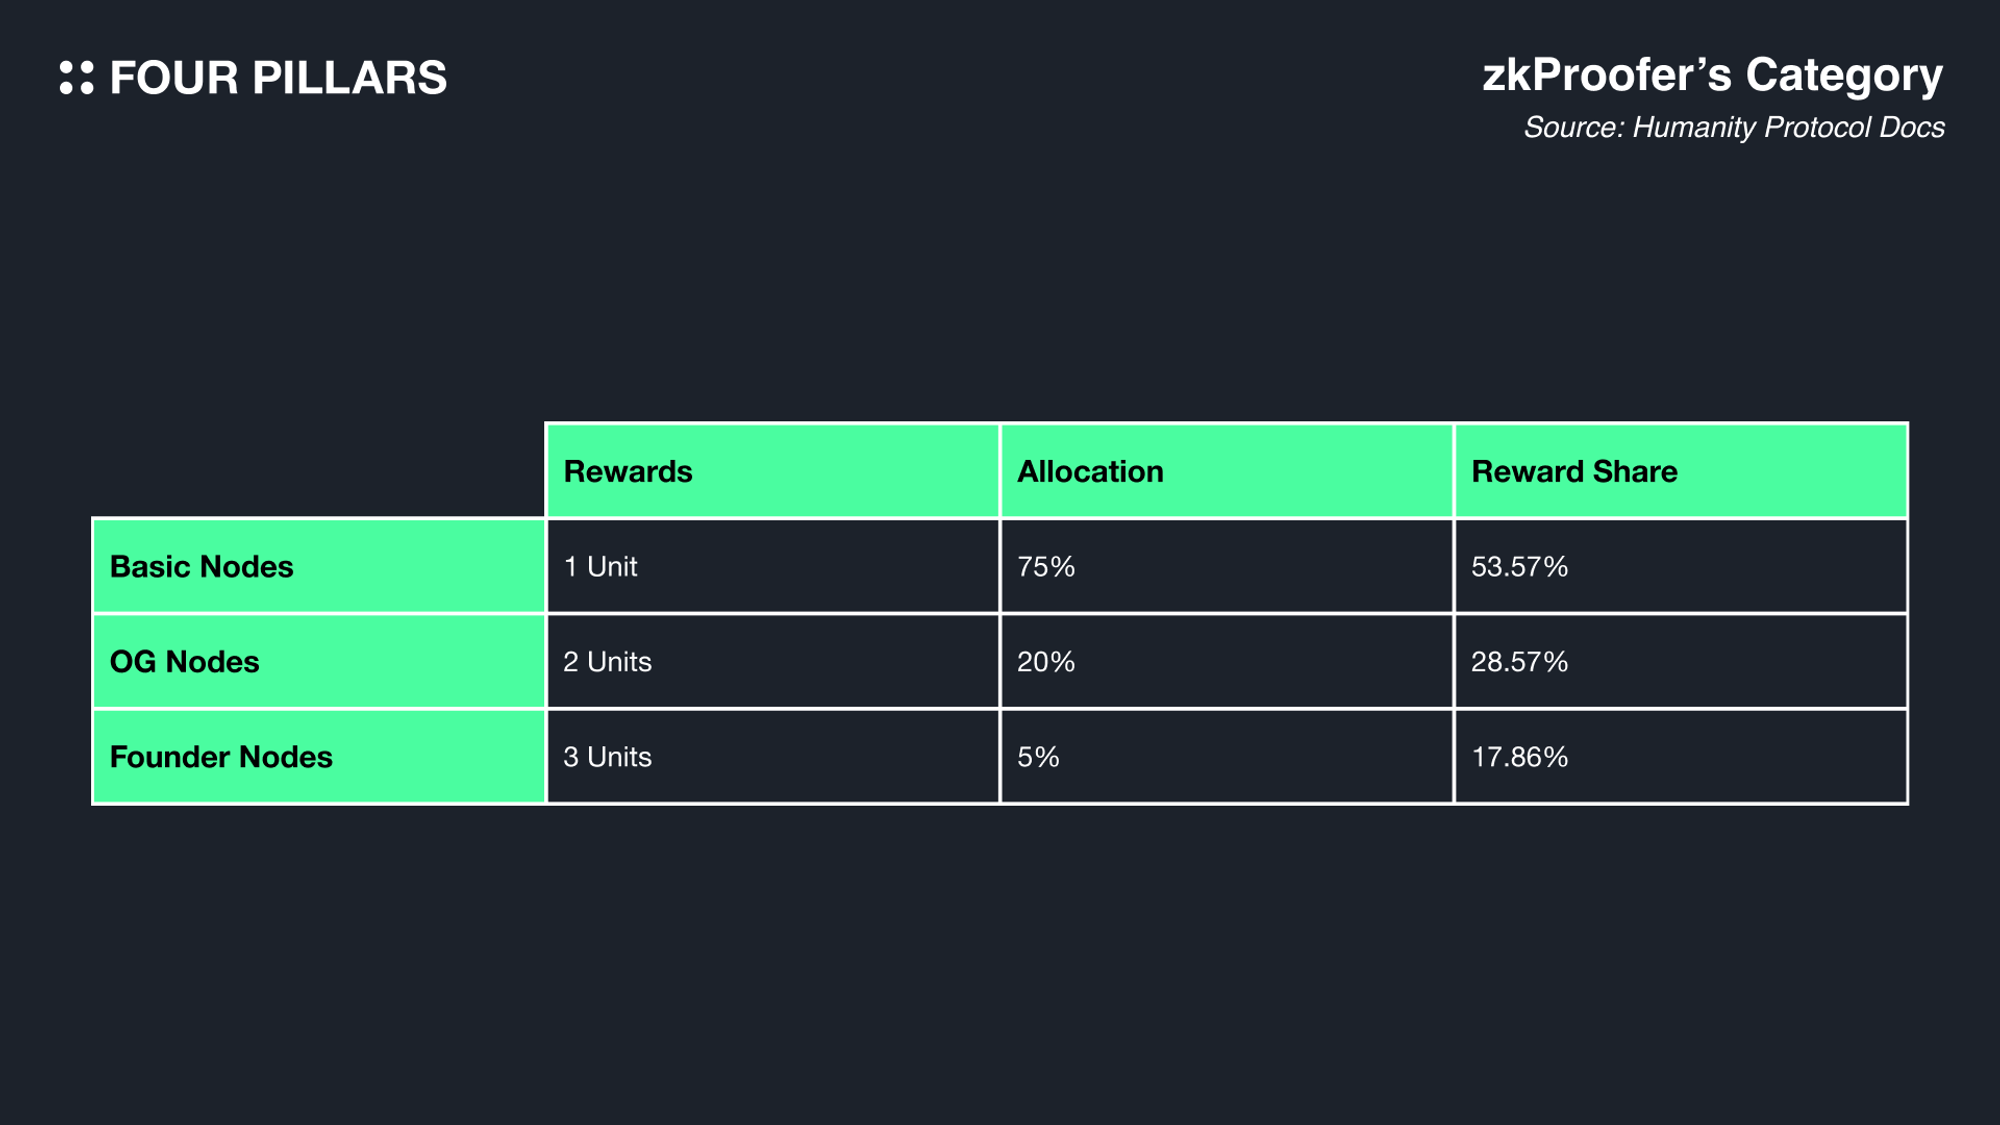Click the zkProofer's Category title
Viewport: 2000px width, 1125px height.
coord(1712,75)
